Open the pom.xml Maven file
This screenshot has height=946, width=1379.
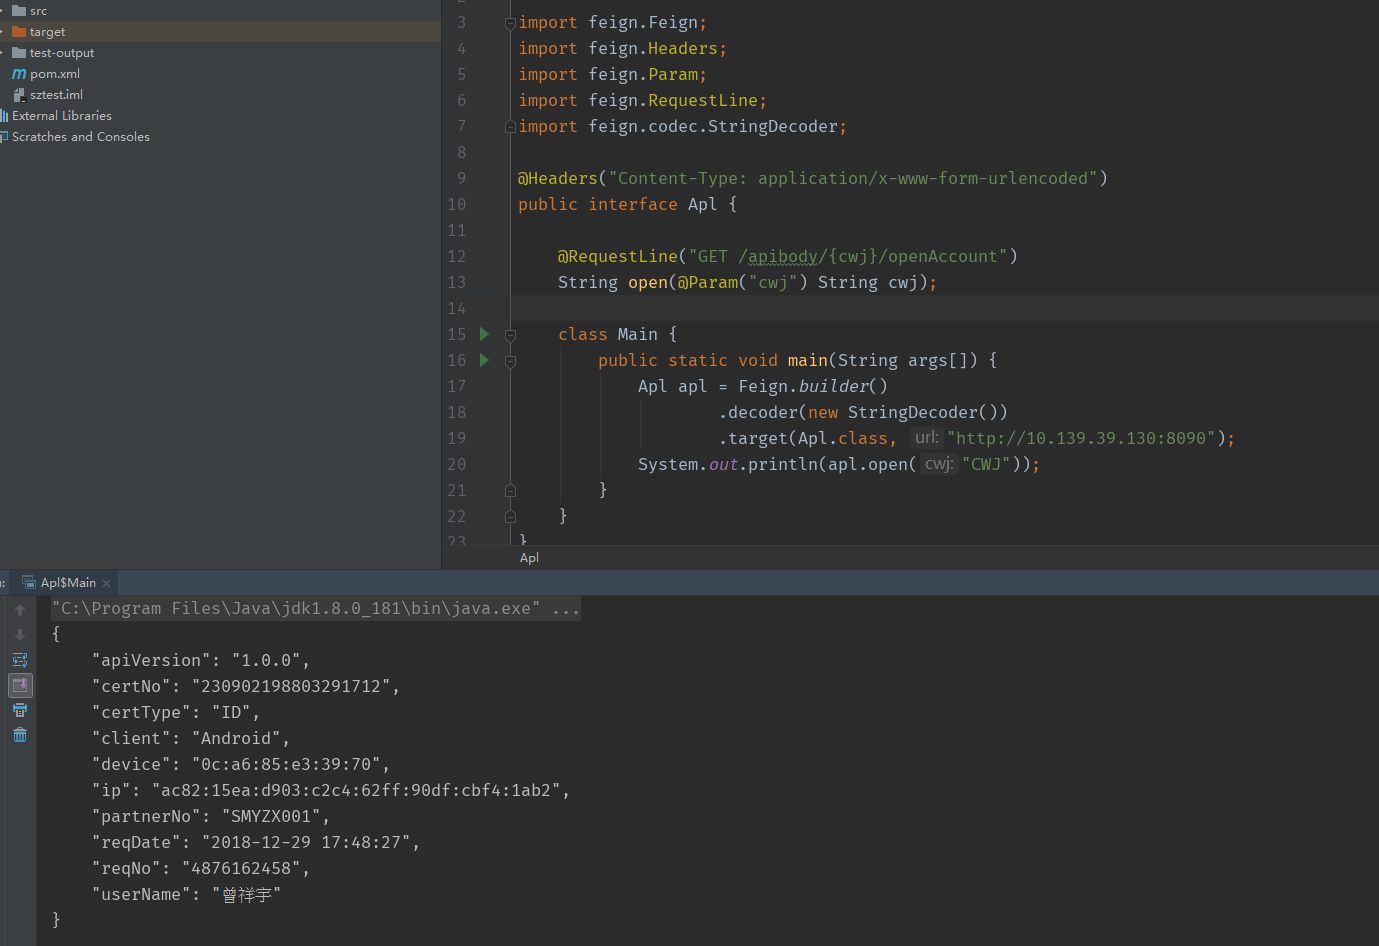[54, 74]
